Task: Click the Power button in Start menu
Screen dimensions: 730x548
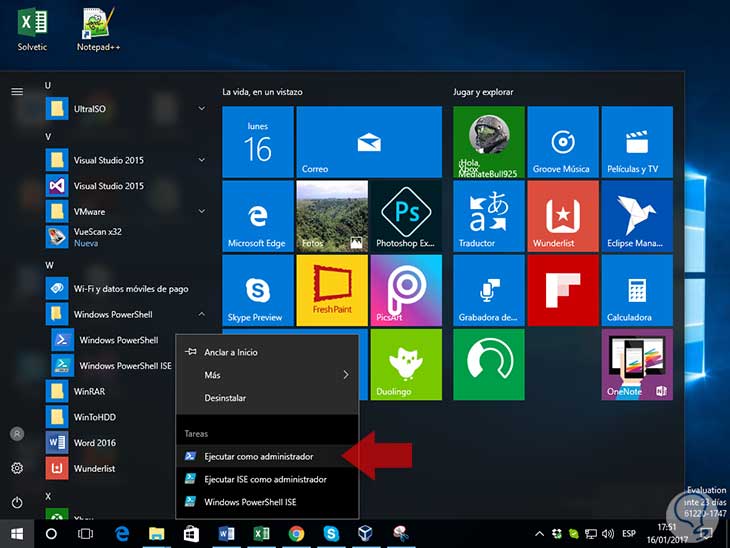Action: pos(17,502)
